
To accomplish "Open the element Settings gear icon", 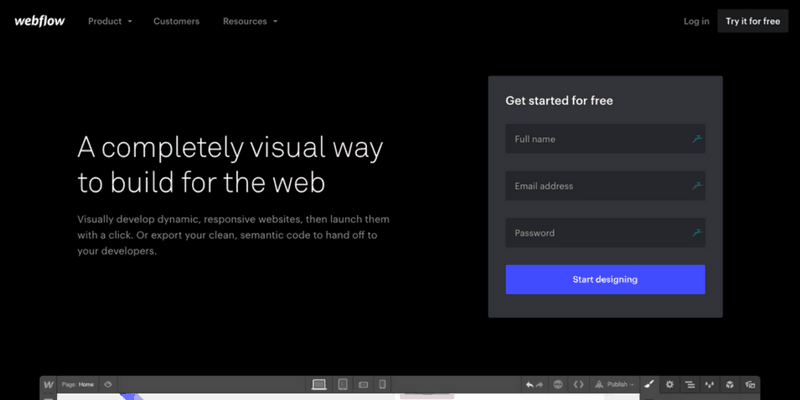I will tap(669, 384).
